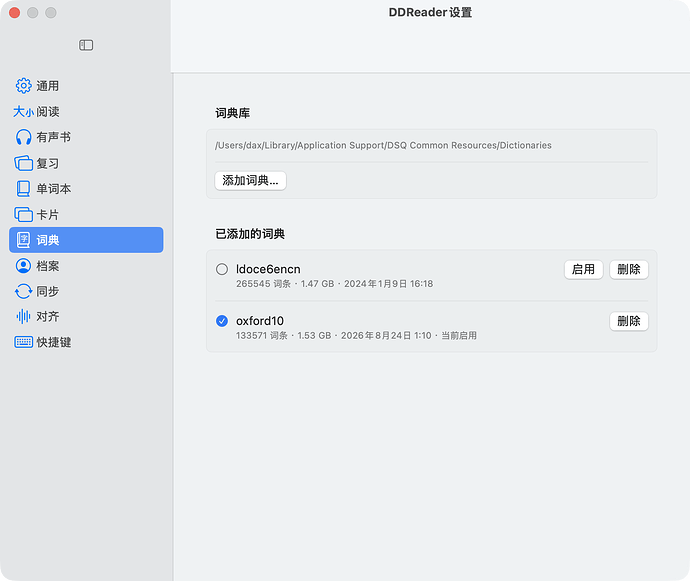
Task: Select the 词典 sidebar item
Action: pos(86,240)
